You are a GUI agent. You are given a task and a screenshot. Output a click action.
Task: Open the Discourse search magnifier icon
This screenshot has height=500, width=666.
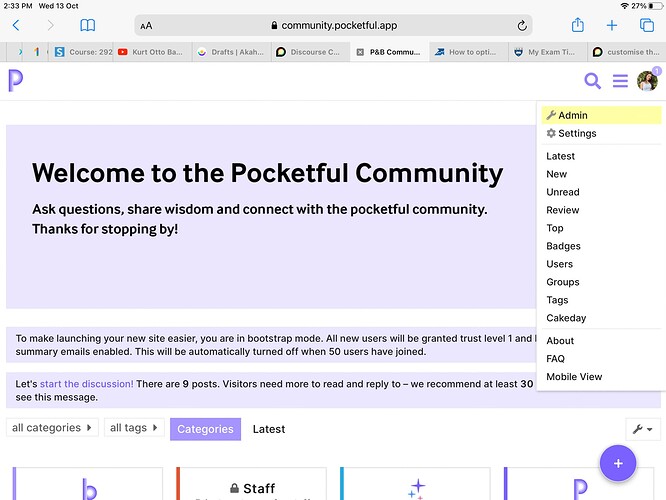tap(592, 80)
